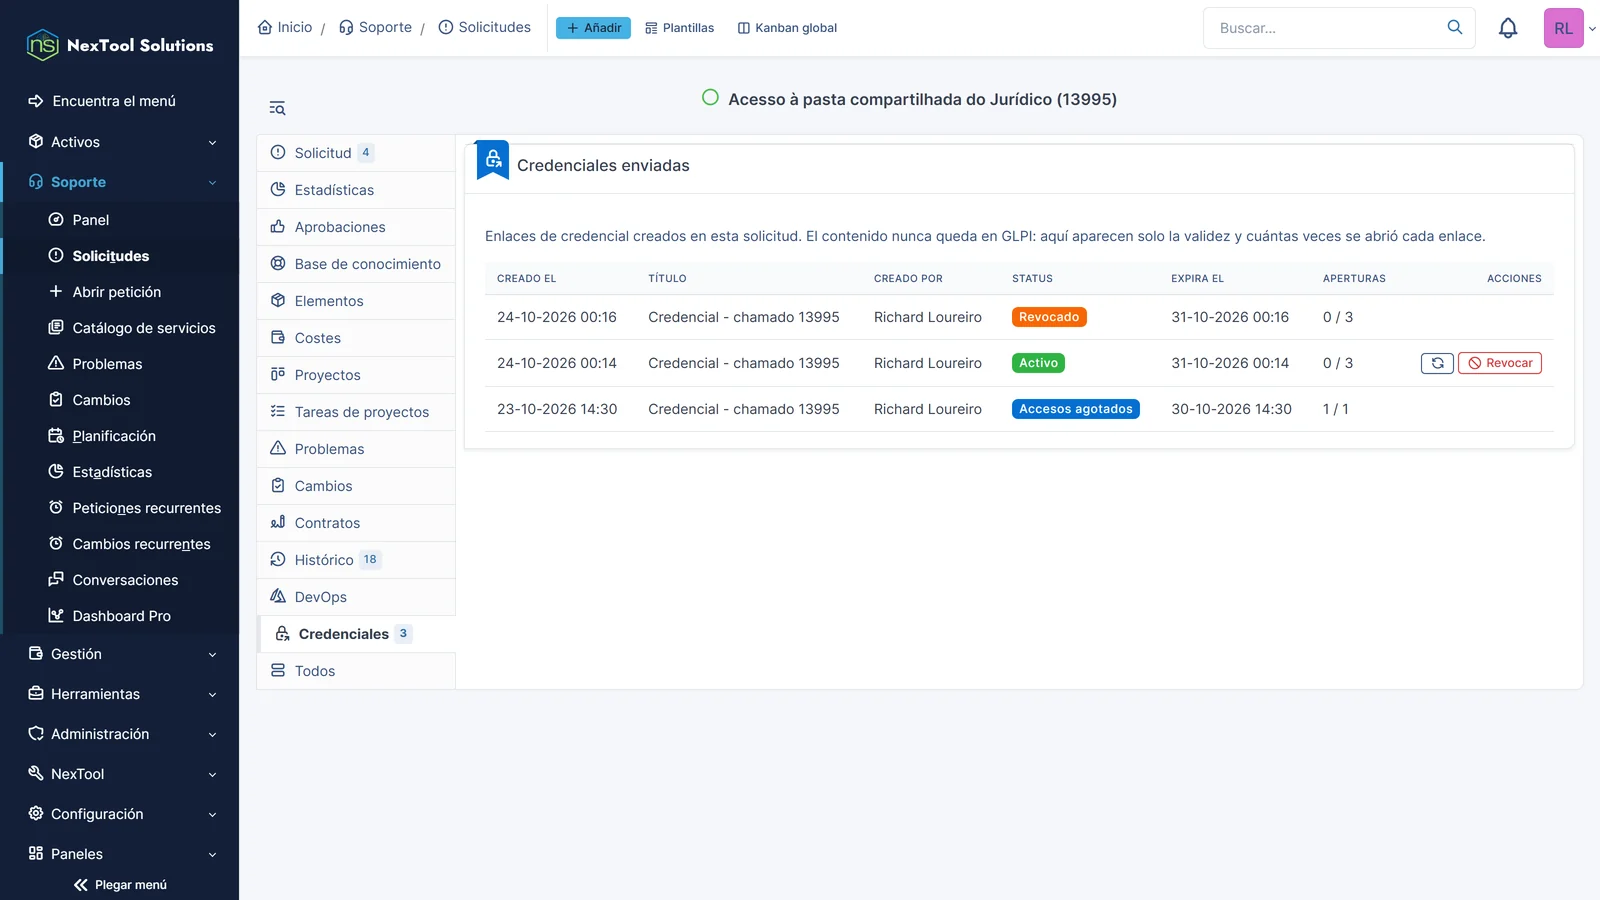Viewport: 1600px width, 900px height.
Task: Click the Credenciales enviadas lock icon
Action: tap(493, 159)
